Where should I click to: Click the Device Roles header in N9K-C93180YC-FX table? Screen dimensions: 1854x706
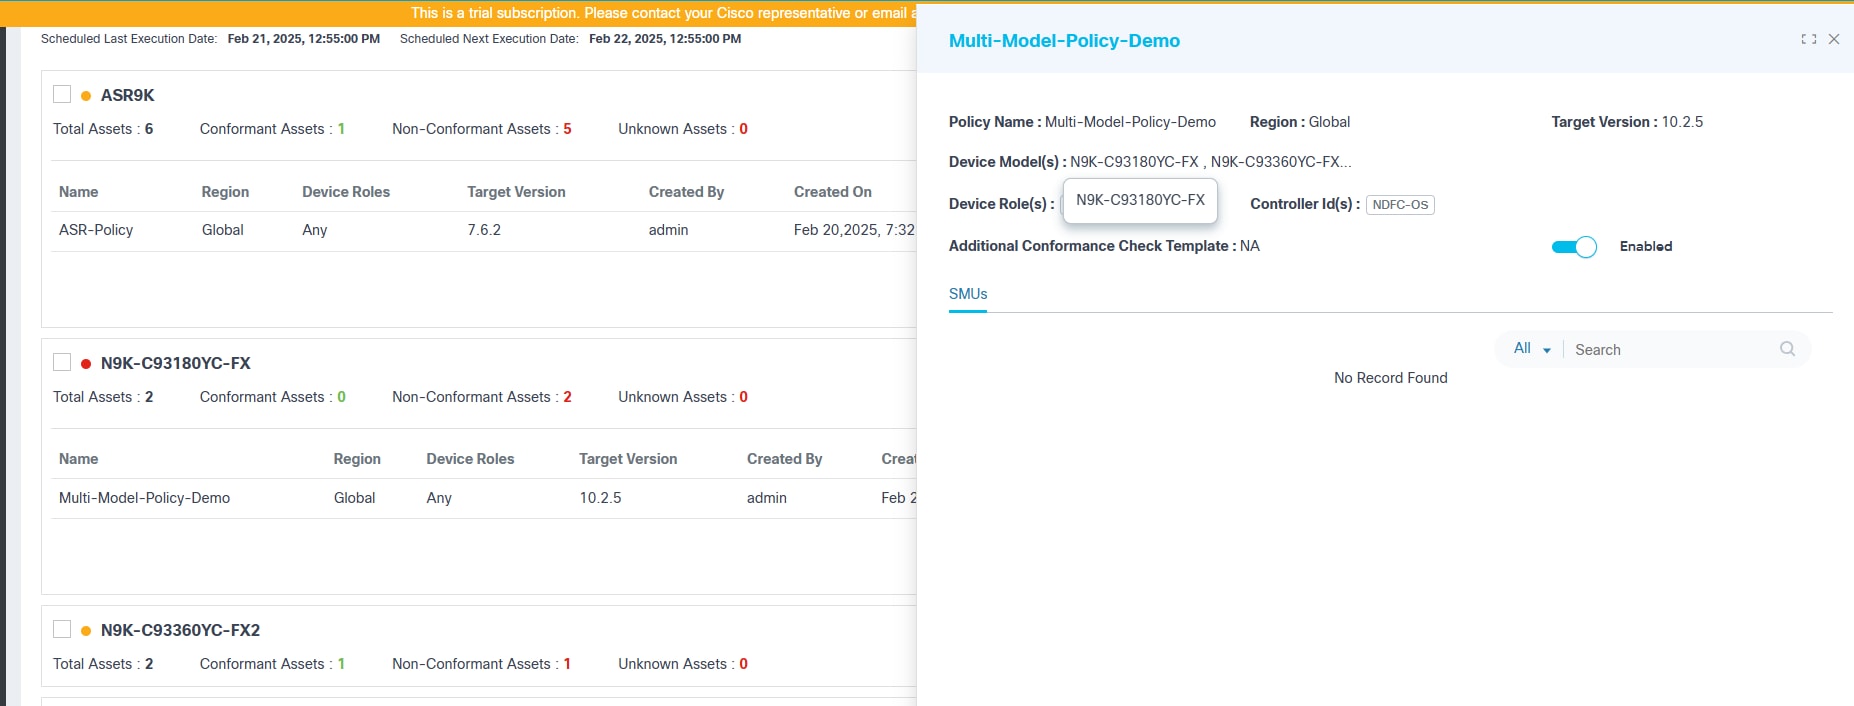coord(470,459)
